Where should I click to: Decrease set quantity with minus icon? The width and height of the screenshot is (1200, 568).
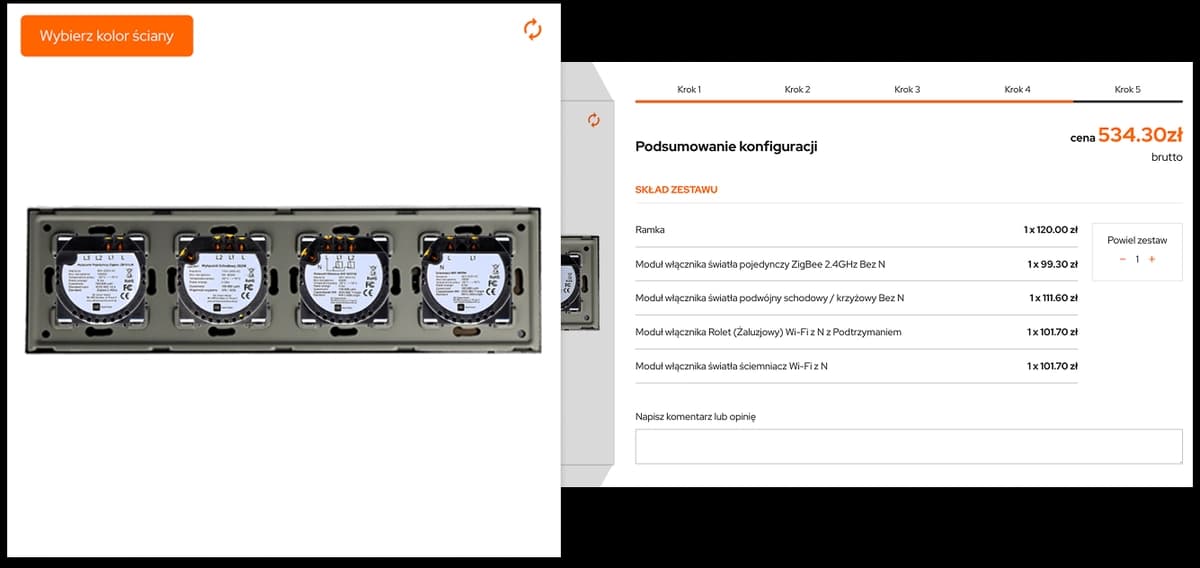pyautogui.click(x=1123, y=259)
